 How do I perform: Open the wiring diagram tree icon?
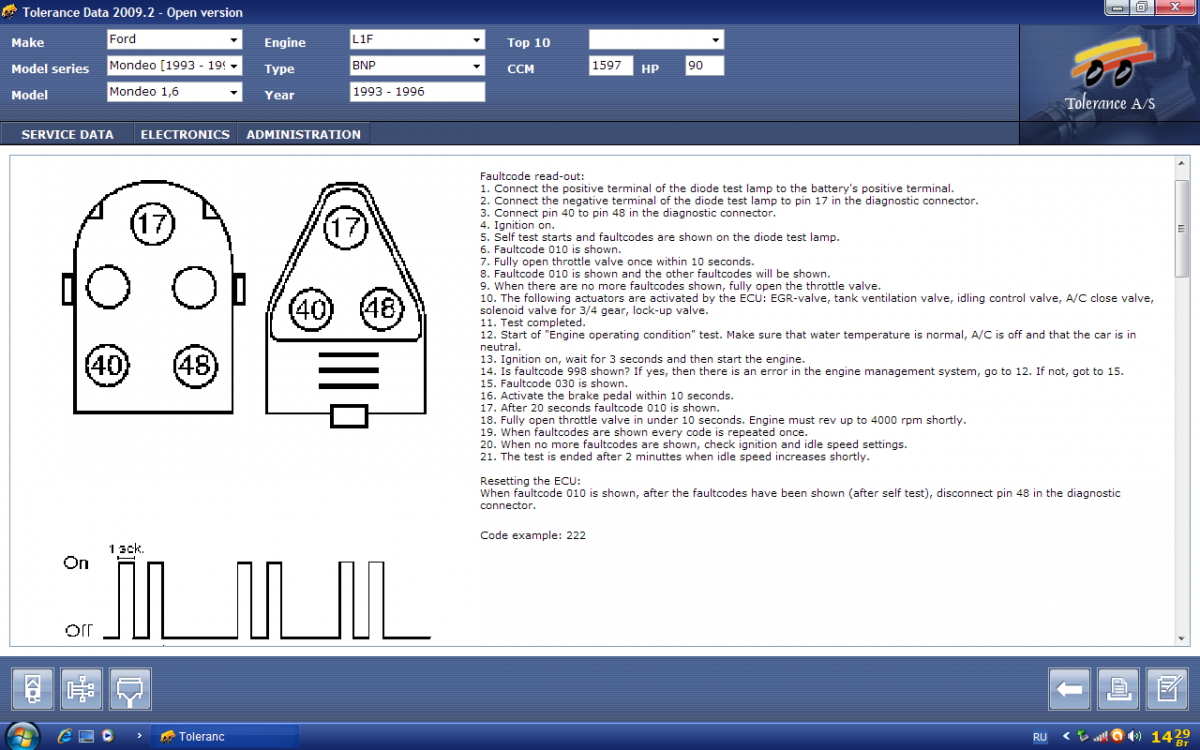click(x=82, y=689)
